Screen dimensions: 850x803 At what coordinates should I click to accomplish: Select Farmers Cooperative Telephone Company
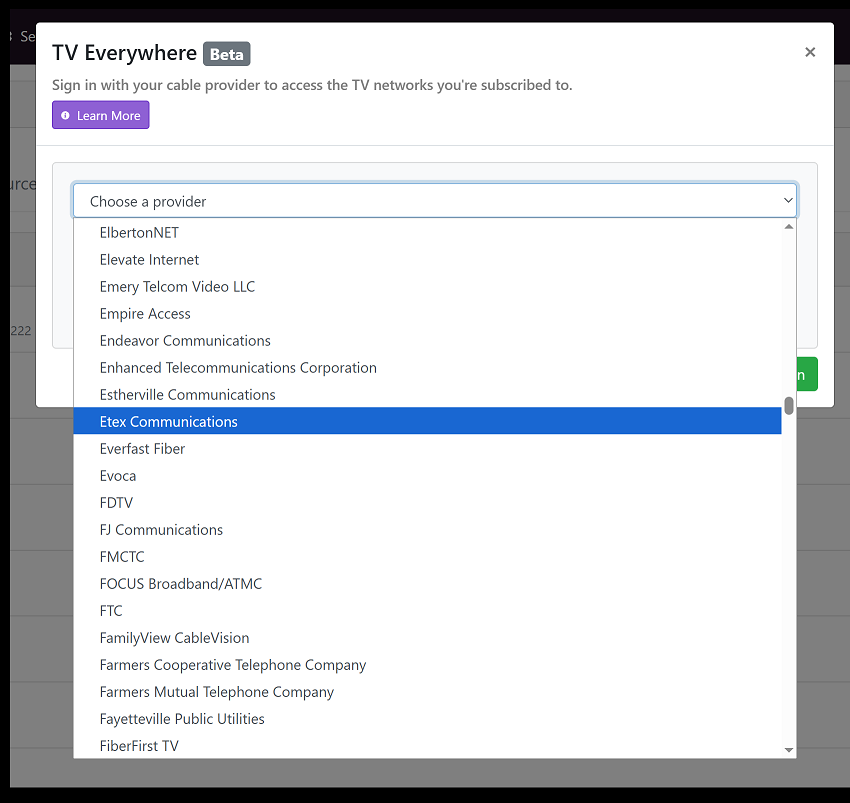233,664
